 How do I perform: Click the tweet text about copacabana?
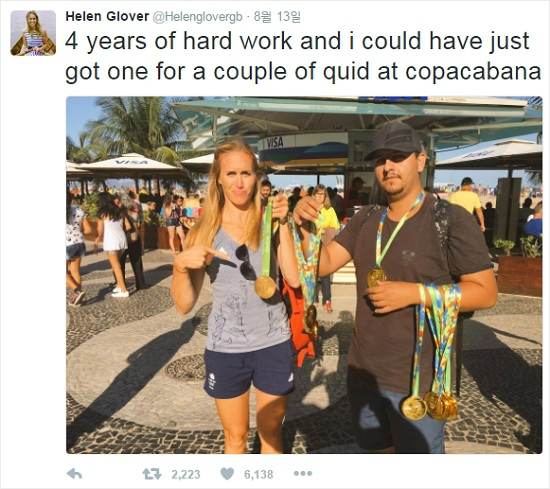pyautogui.click(x=303, y=56)
